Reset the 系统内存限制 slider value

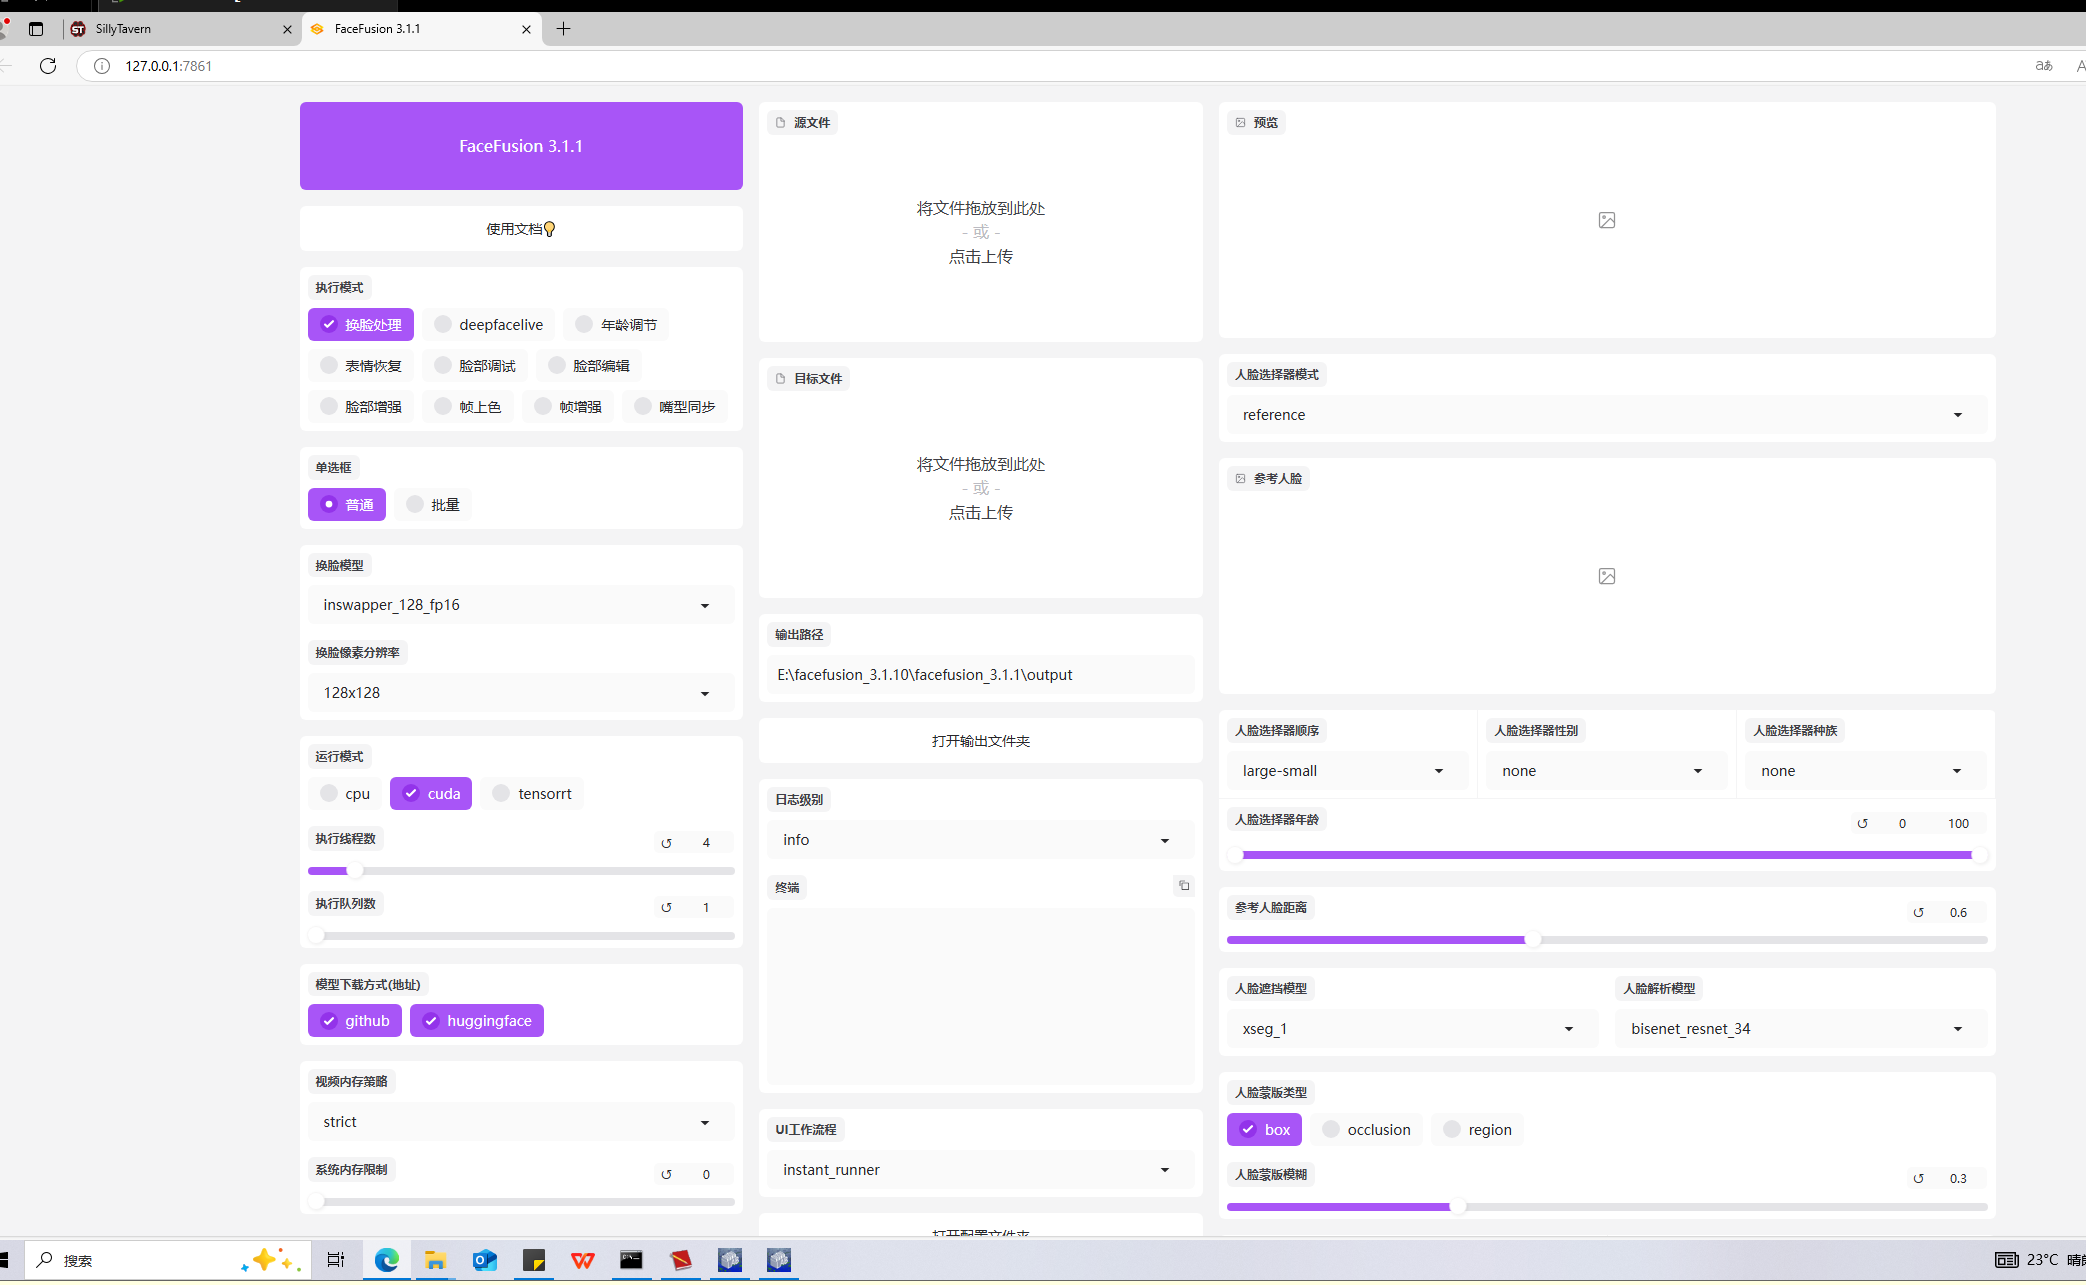[667, 1175]
